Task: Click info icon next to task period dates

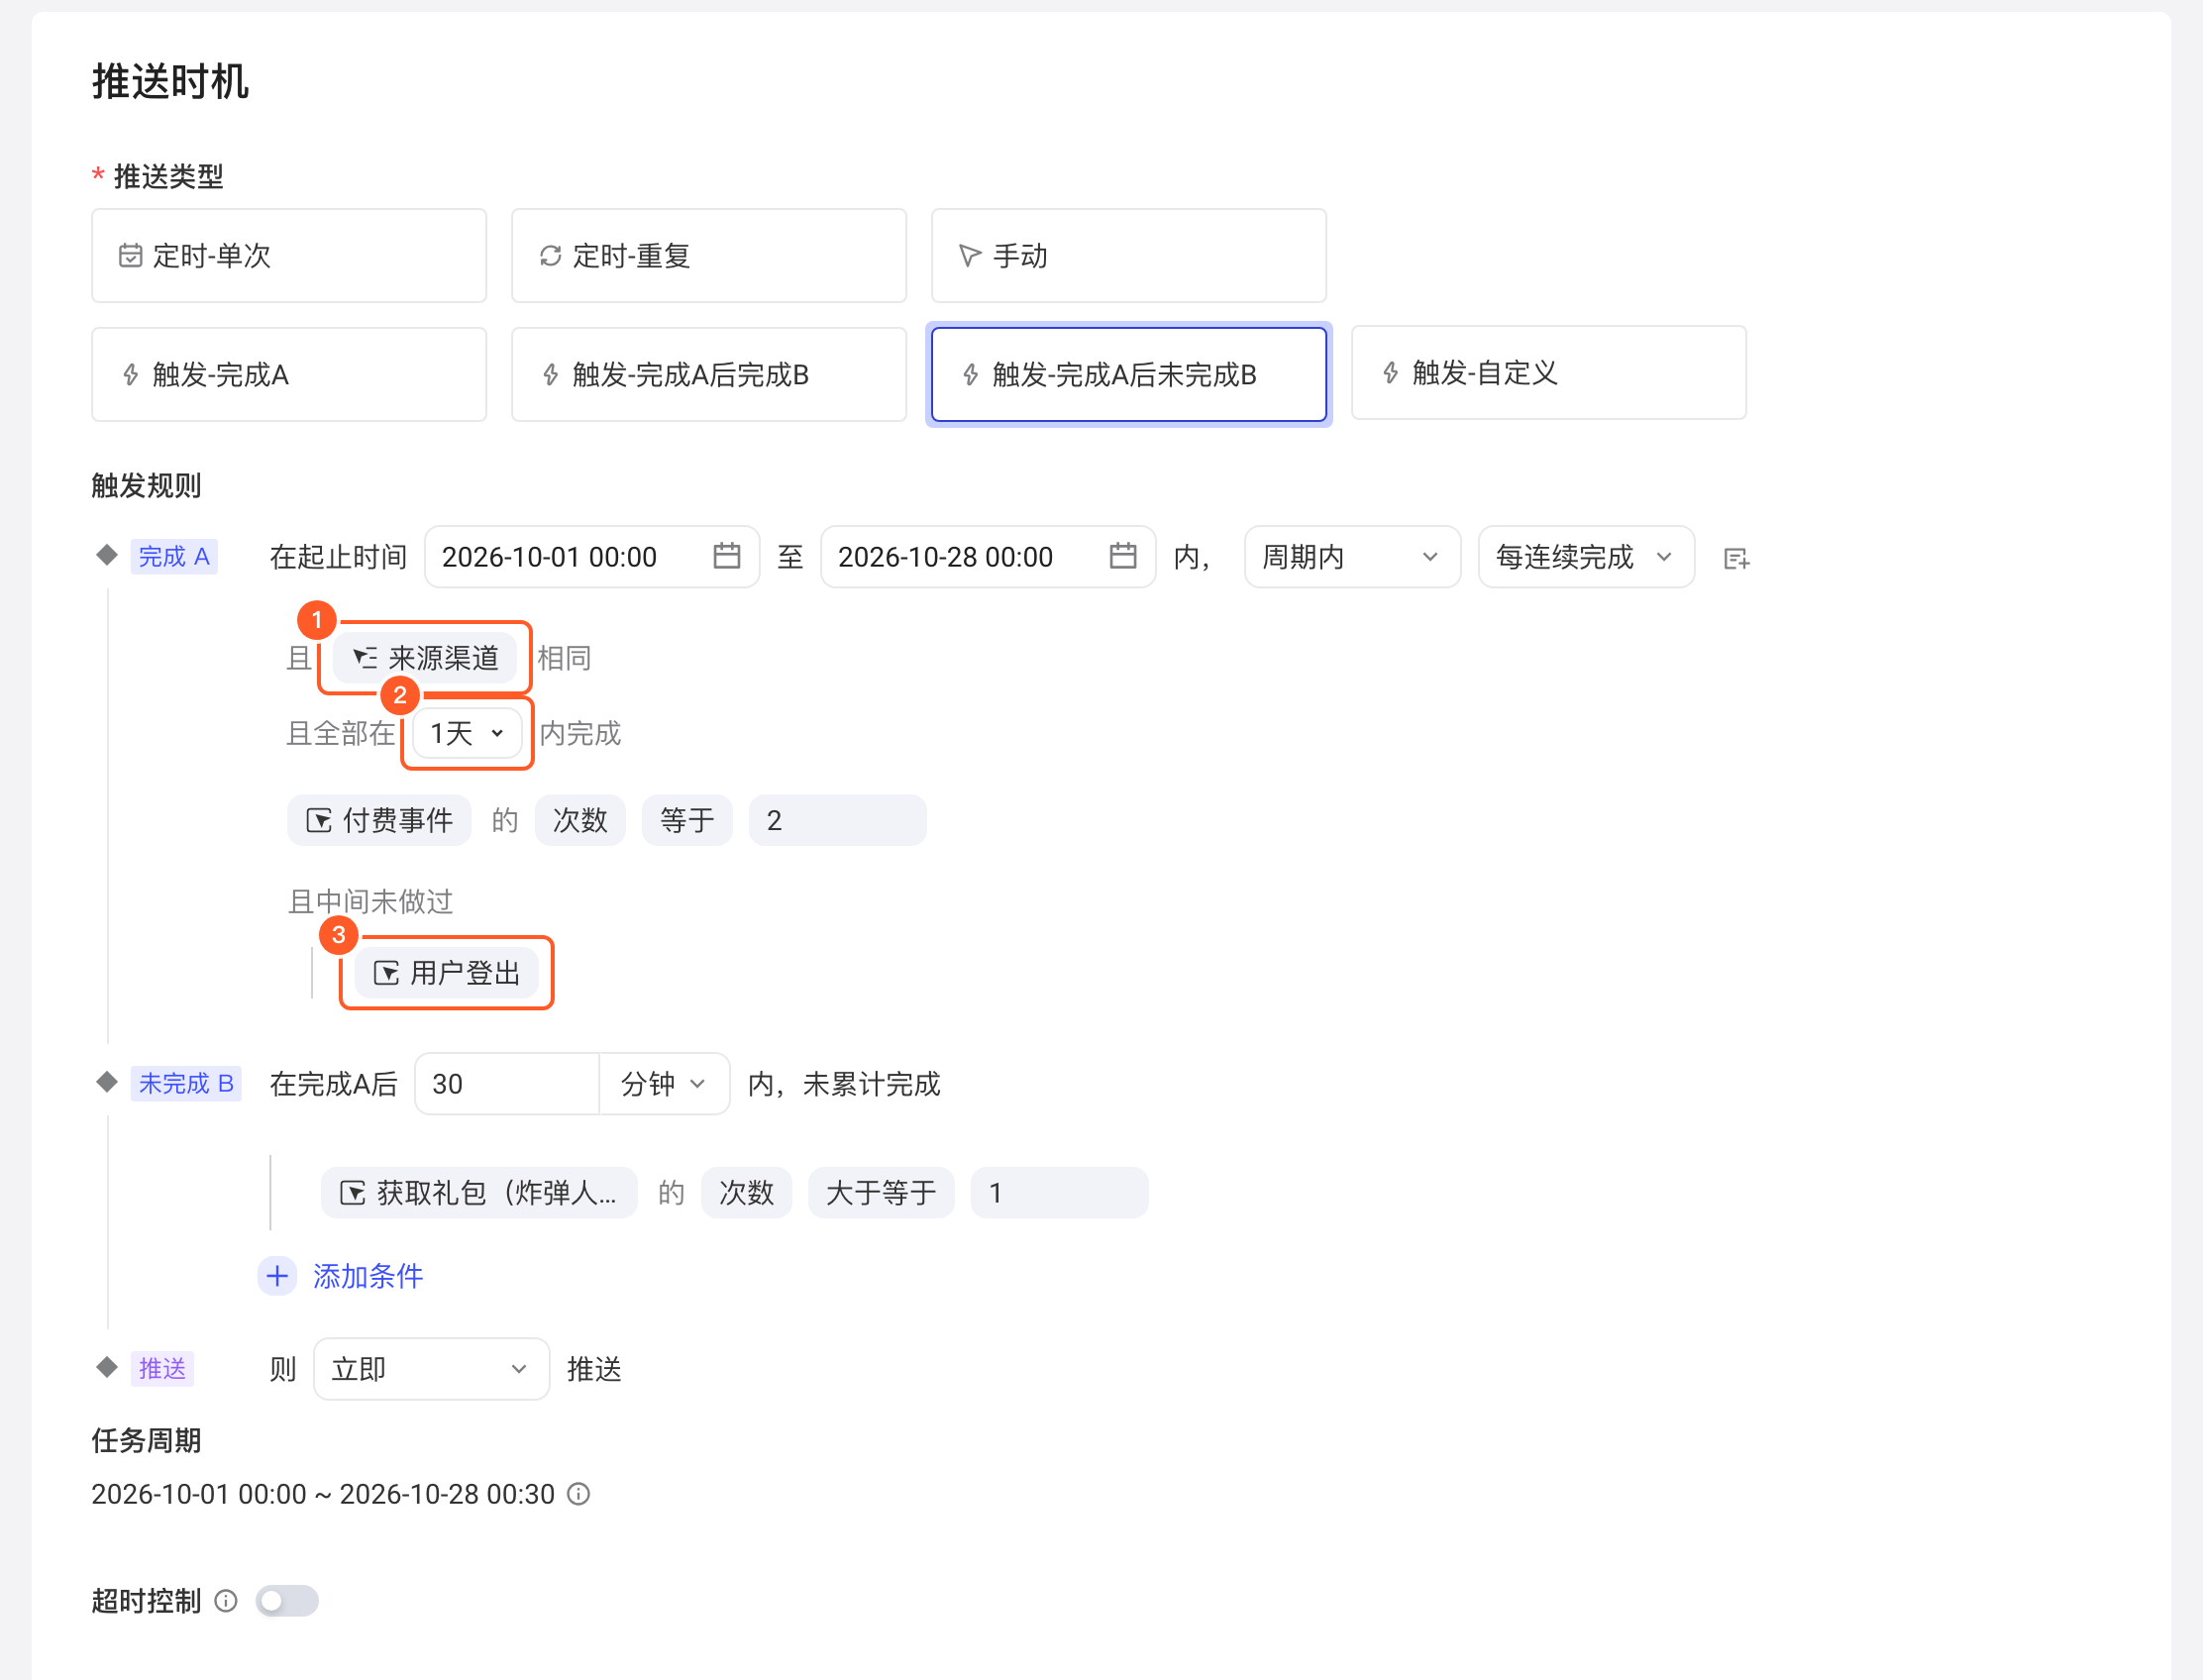Action: click(x=579, y=1494)
